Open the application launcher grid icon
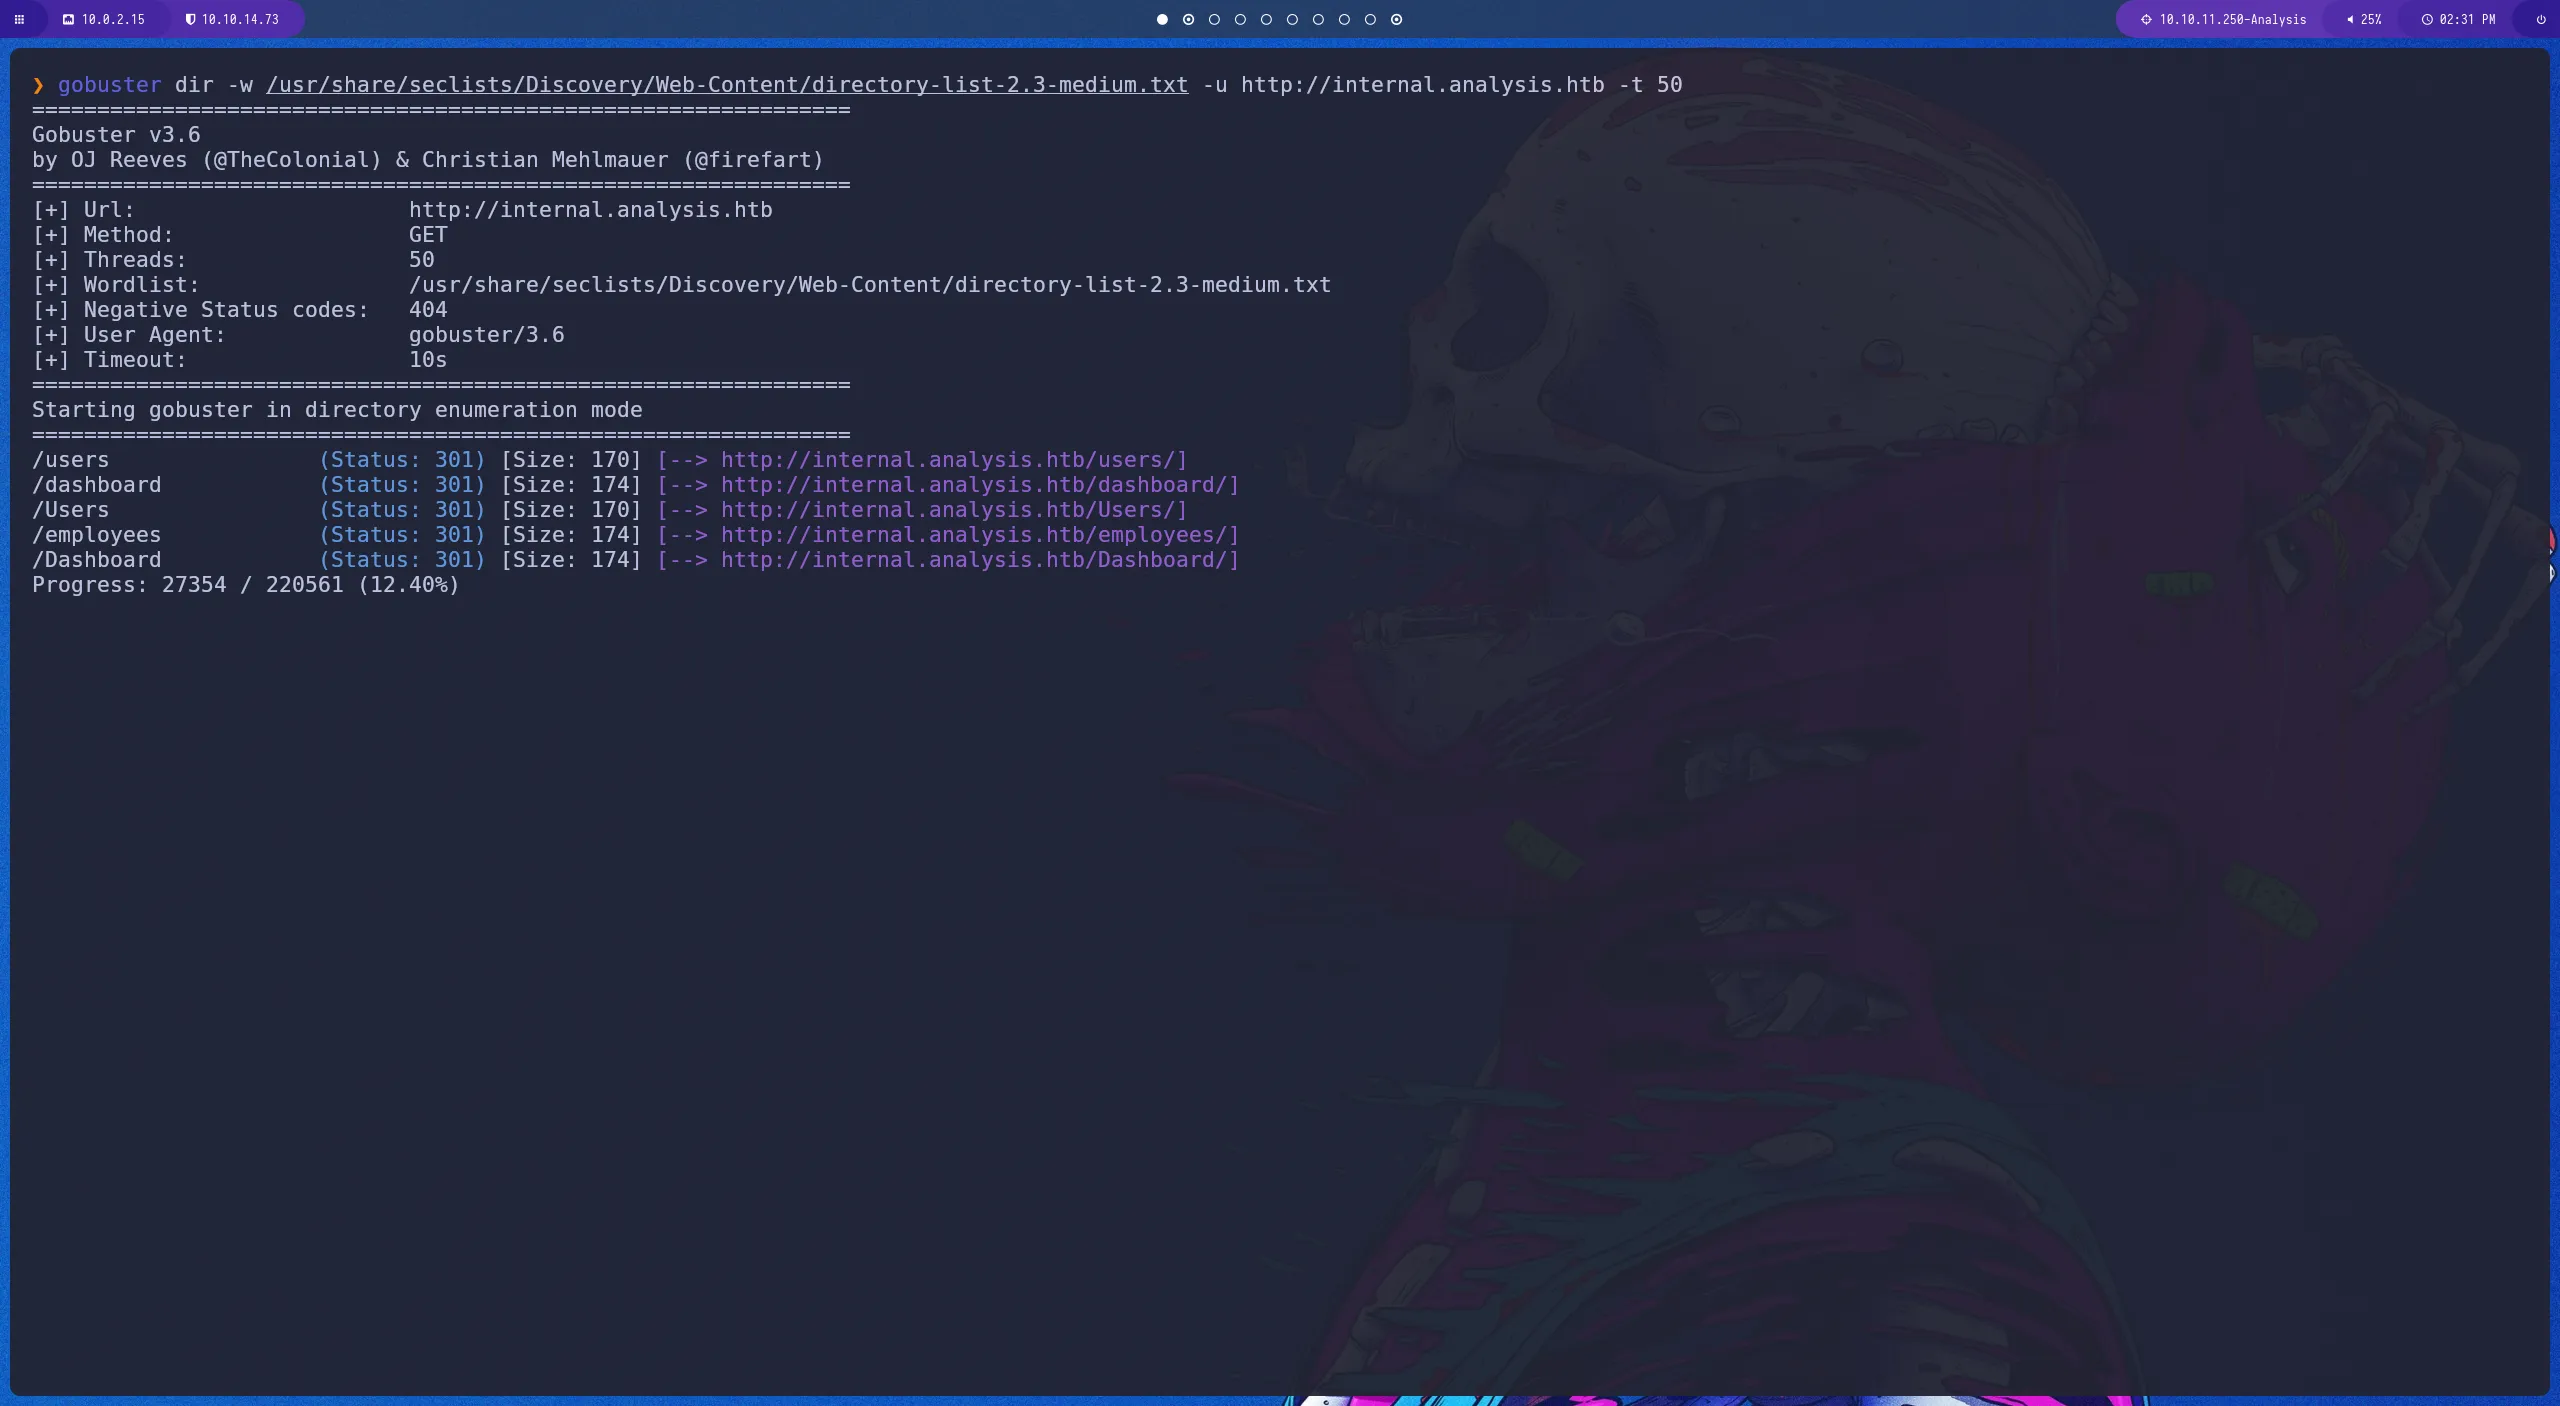The height and width of the screenshot is (1406, 2560). pyautogui.click(x=21, y=19)
